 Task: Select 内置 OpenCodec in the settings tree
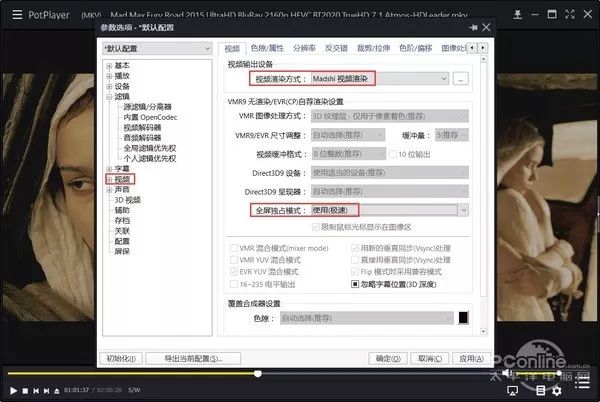(150, 117)
